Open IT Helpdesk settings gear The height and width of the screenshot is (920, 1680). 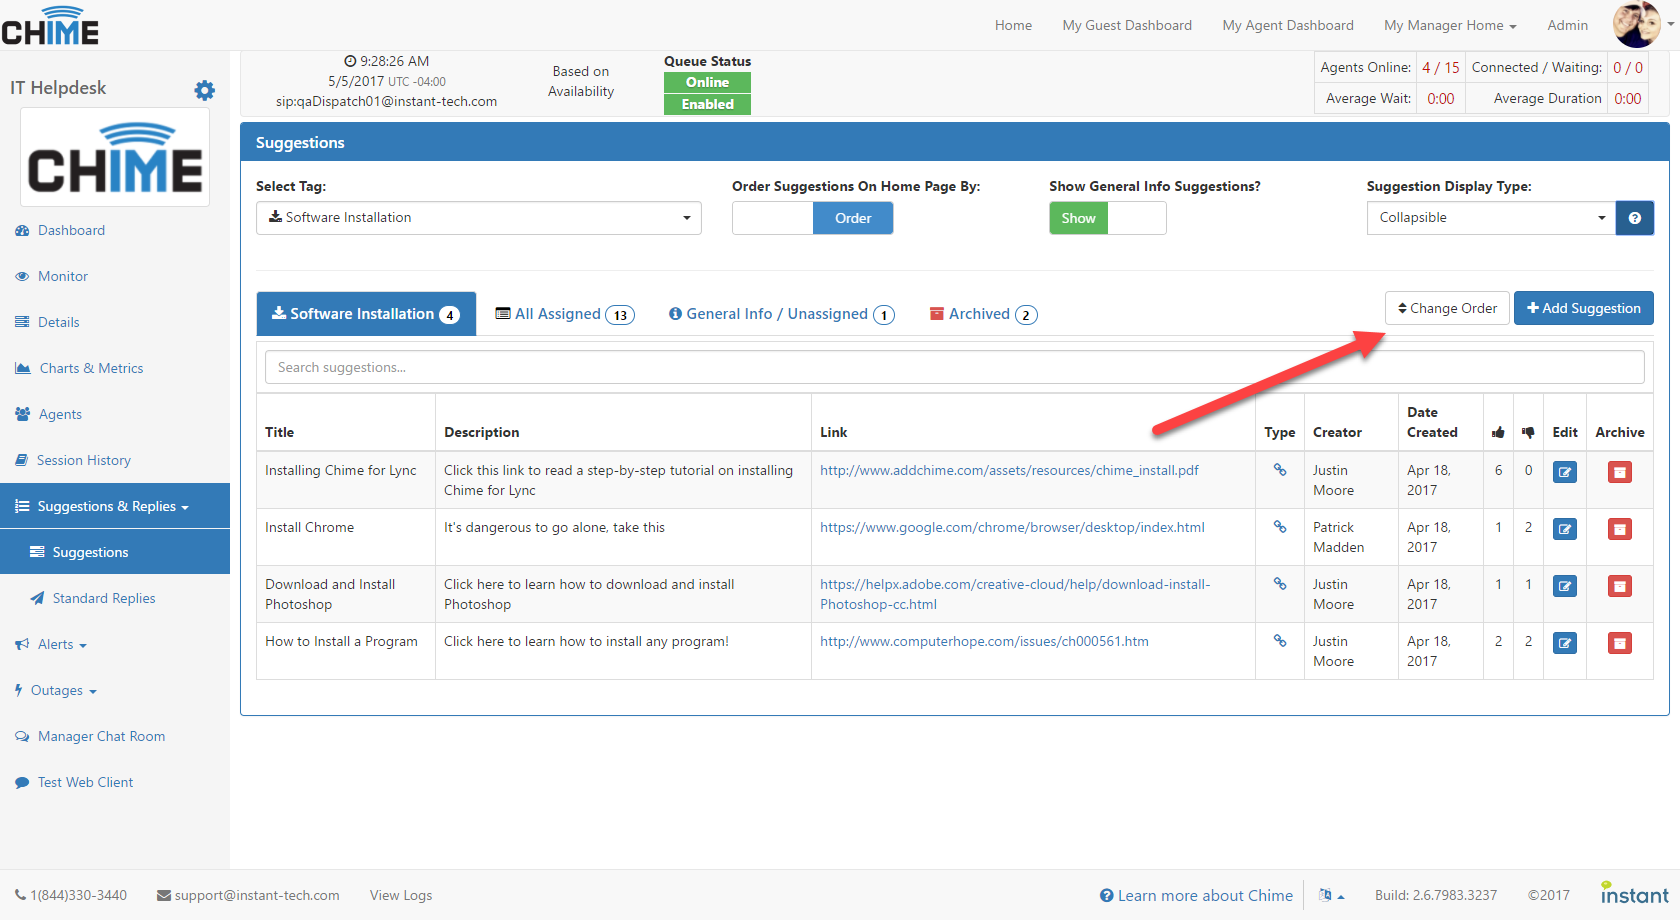click(204, 90)
